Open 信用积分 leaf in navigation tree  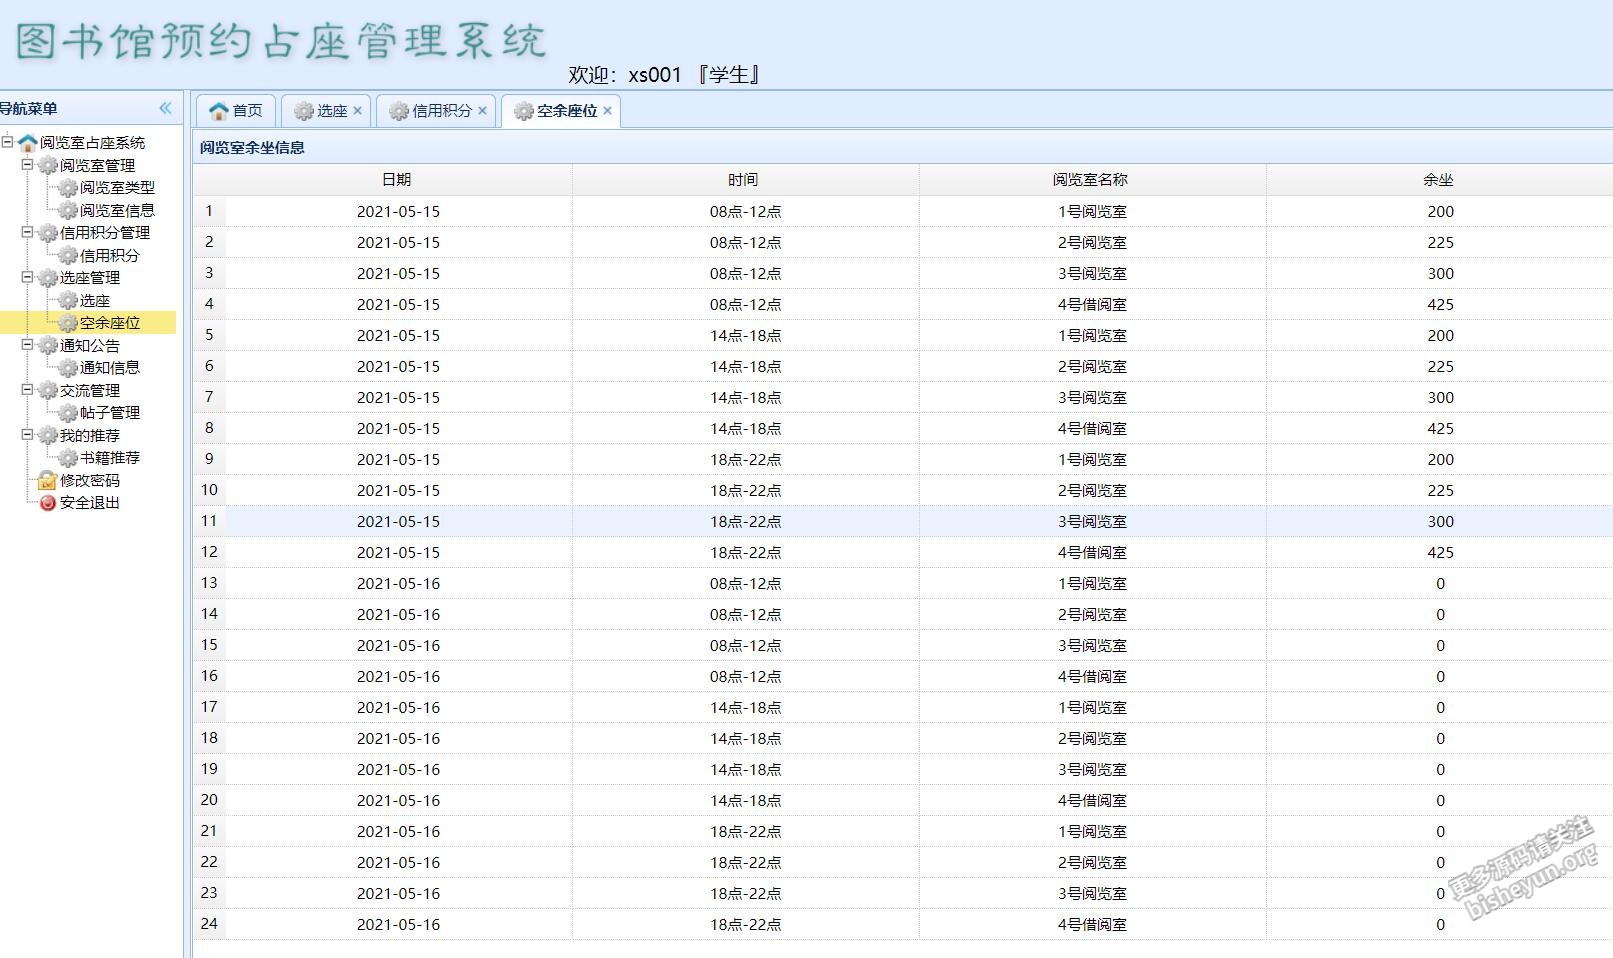pyautogui.click(x=110, y=255)
